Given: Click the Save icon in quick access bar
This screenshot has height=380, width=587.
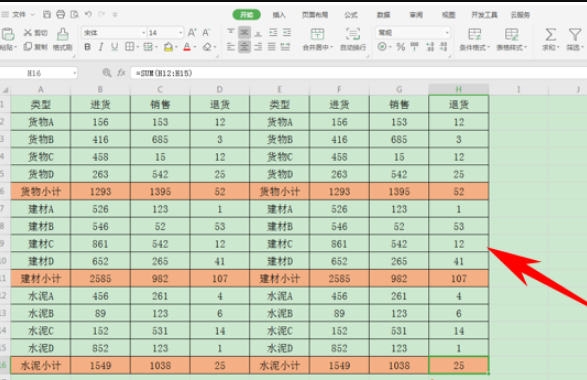Looking at the screenshot, I should [47, 15].
